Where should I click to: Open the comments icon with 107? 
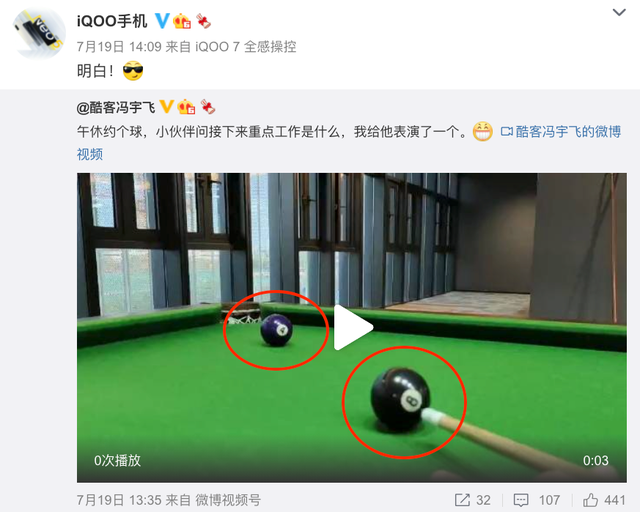[521, 500]
